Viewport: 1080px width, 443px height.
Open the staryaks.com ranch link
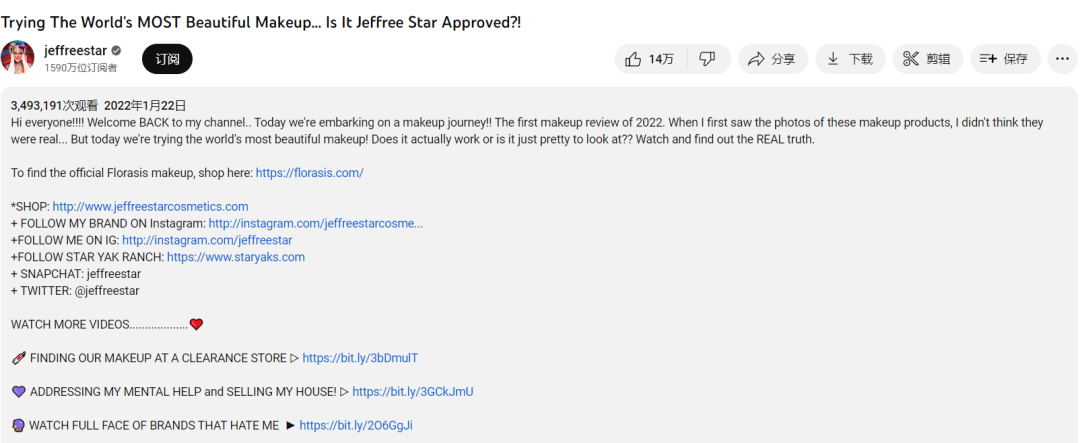click(235, 257)
